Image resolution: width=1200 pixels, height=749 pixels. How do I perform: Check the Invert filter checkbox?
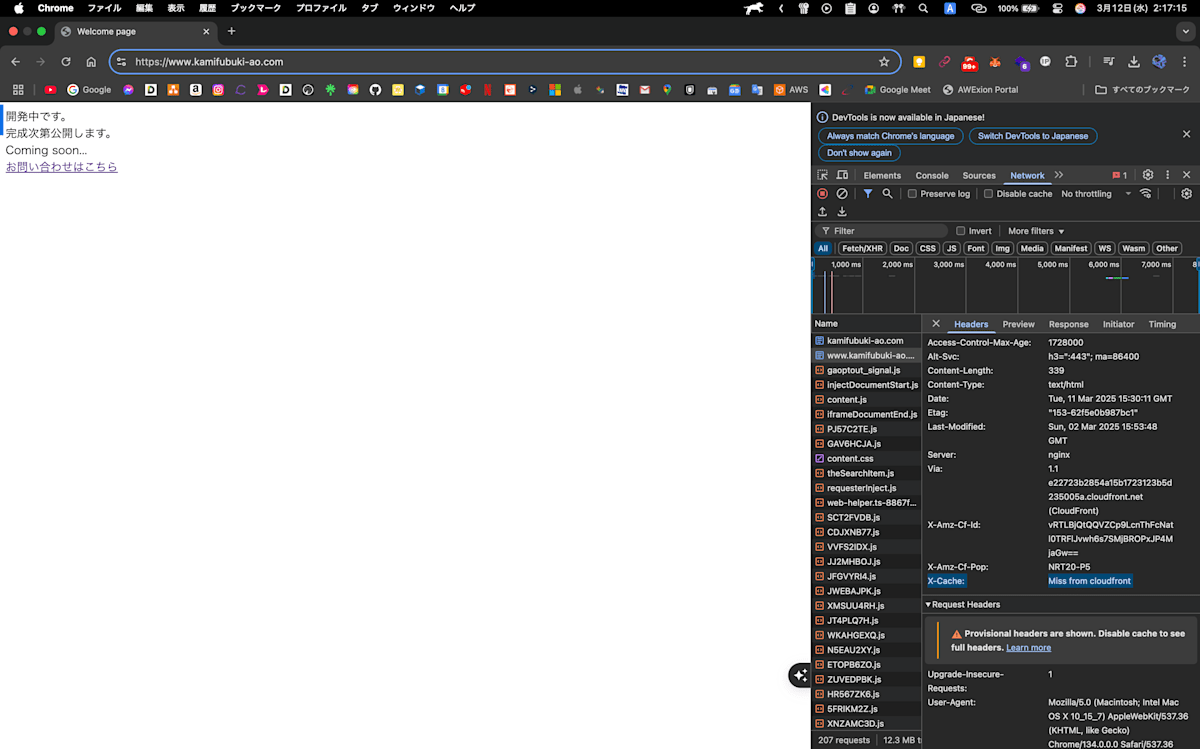(961, 231)
